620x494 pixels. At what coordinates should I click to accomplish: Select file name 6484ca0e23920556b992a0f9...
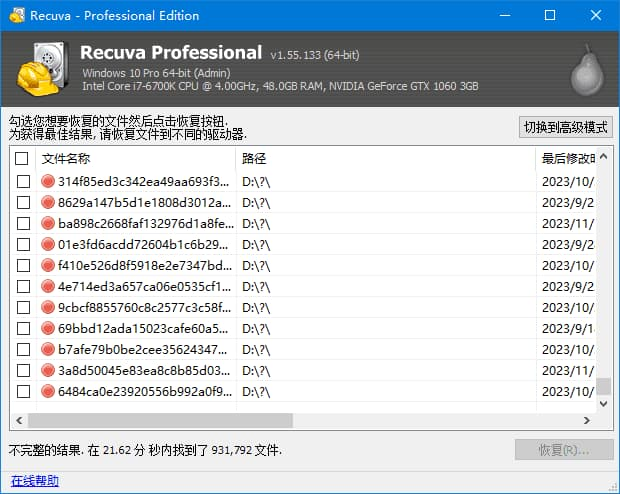[145, 392]
